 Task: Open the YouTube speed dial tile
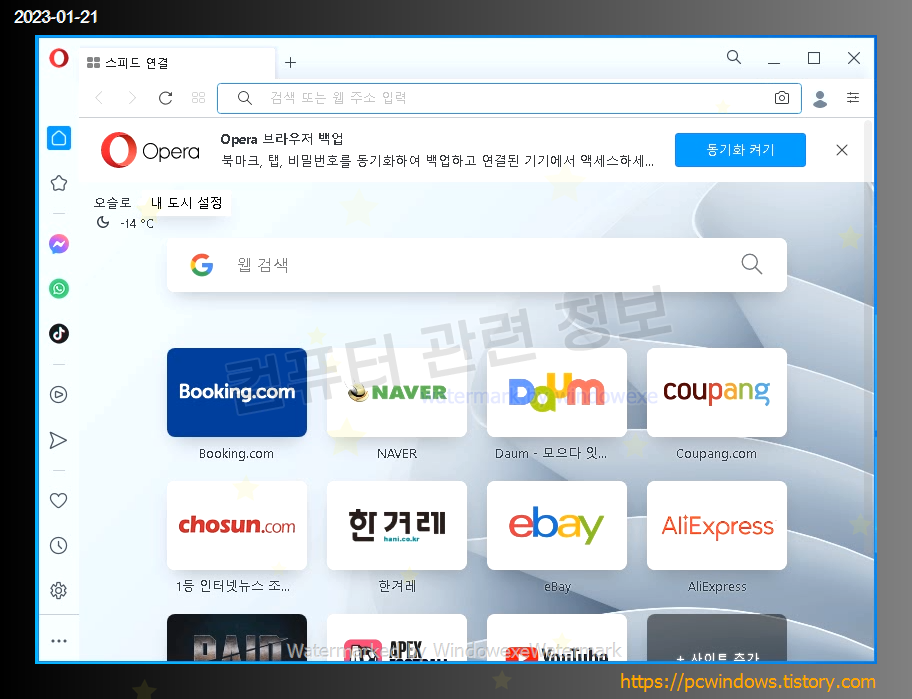pyautogui.click(x=557, y=637)
